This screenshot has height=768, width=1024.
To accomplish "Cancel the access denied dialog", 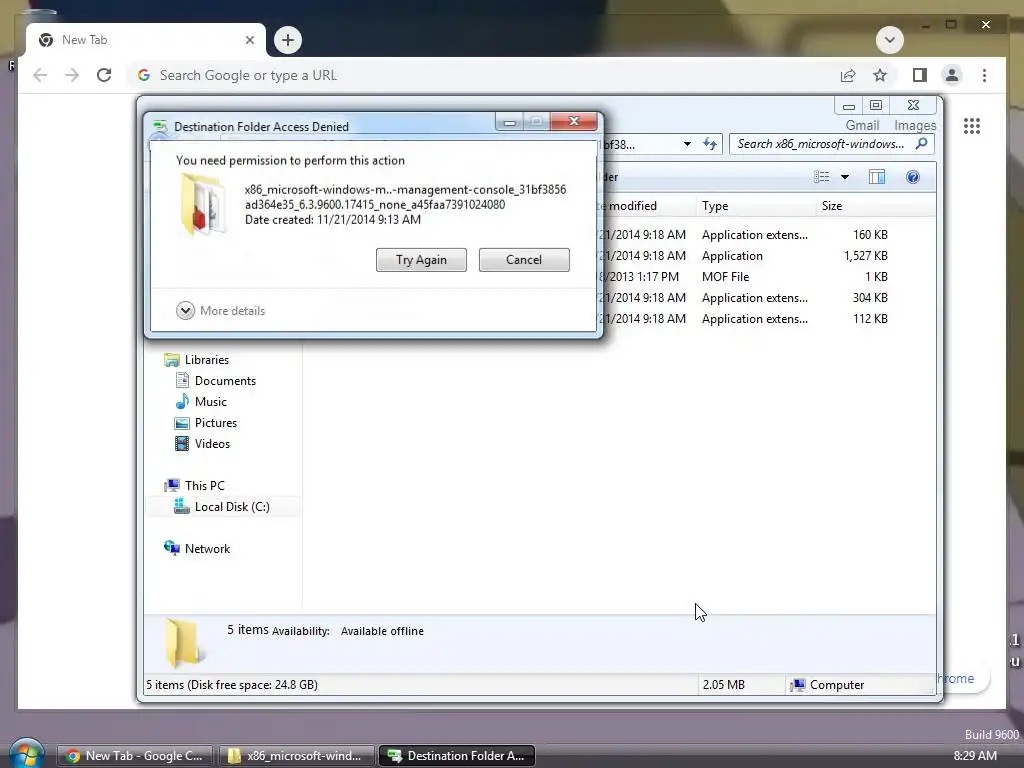I will [524, 260].
